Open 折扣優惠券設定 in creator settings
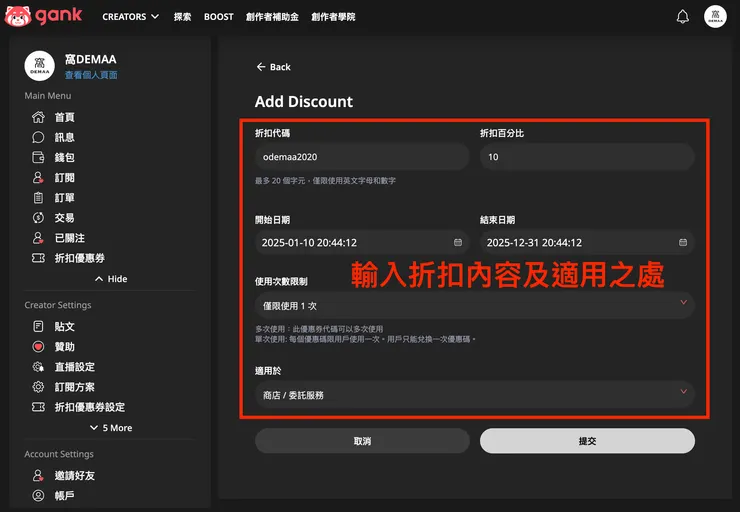This screenshot has width=740, height=512. [90, 407]
